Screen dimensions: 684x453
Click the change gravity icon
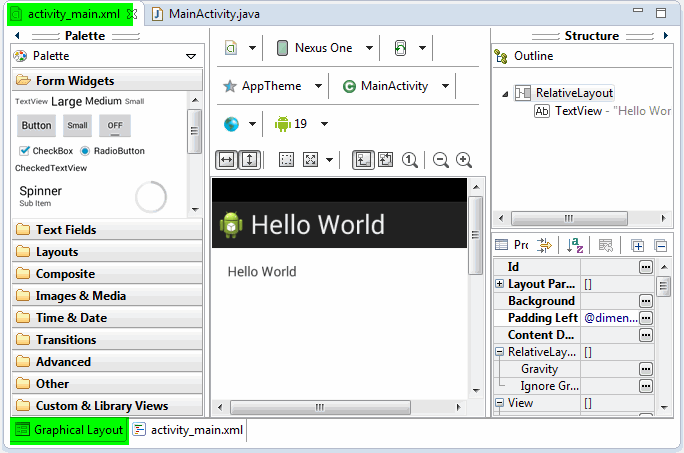[311, 160]
